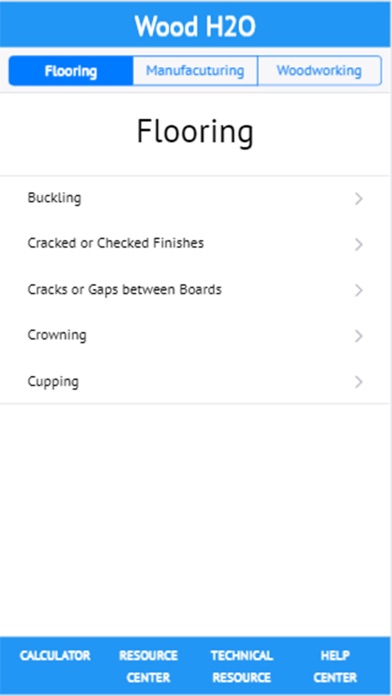Viewport: 392px width, 696px height.
Task: Expand the Crowning row chevron
Action: (x=359, y=336)
